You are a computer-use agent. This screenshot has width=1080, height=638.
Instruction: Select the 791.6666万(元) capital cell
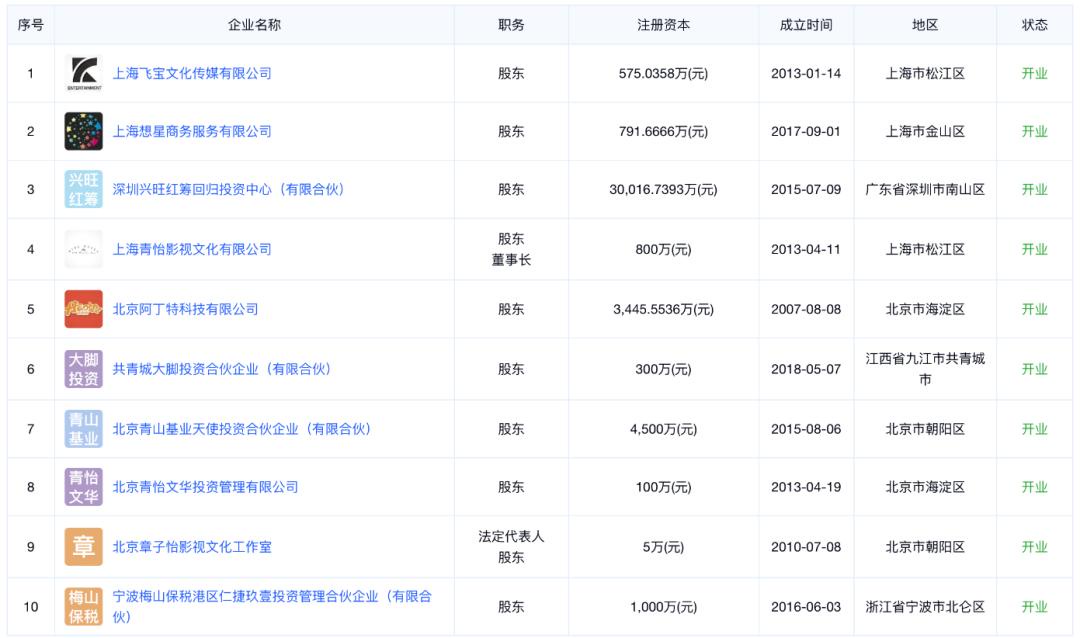coord(663,132)
